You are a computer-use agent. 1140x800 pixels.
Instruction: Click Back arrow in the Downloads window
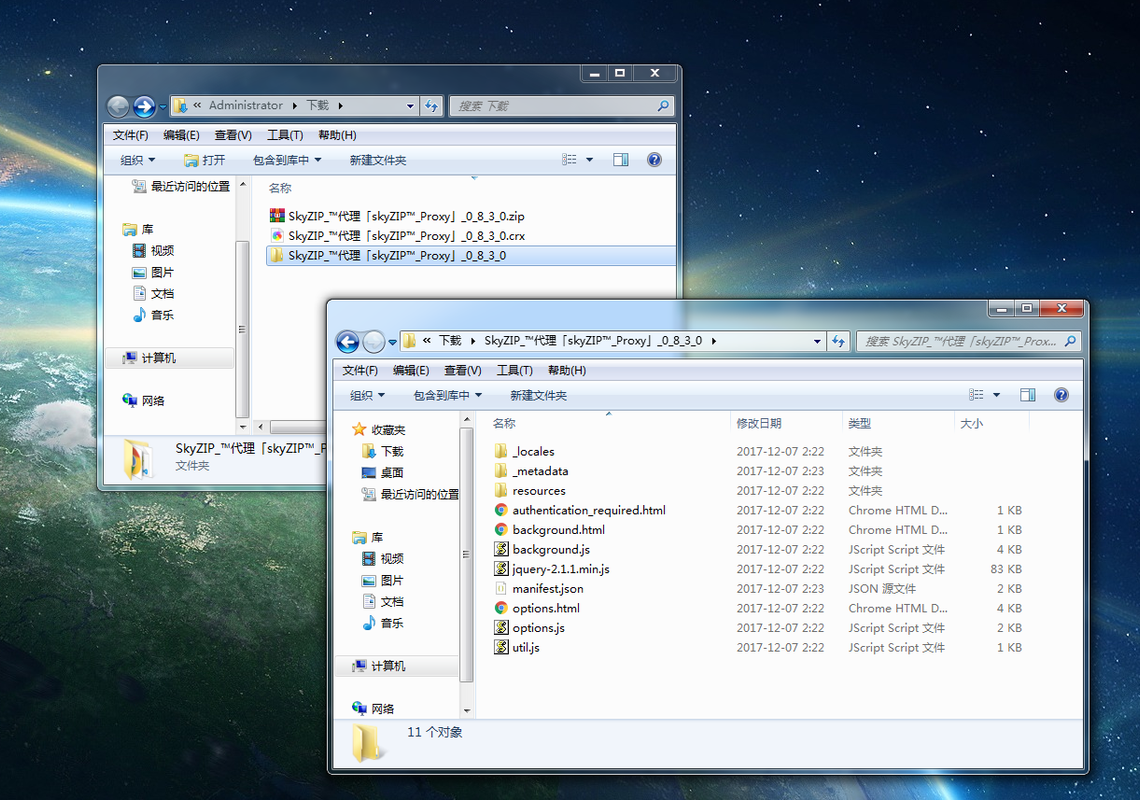(118, 106)
